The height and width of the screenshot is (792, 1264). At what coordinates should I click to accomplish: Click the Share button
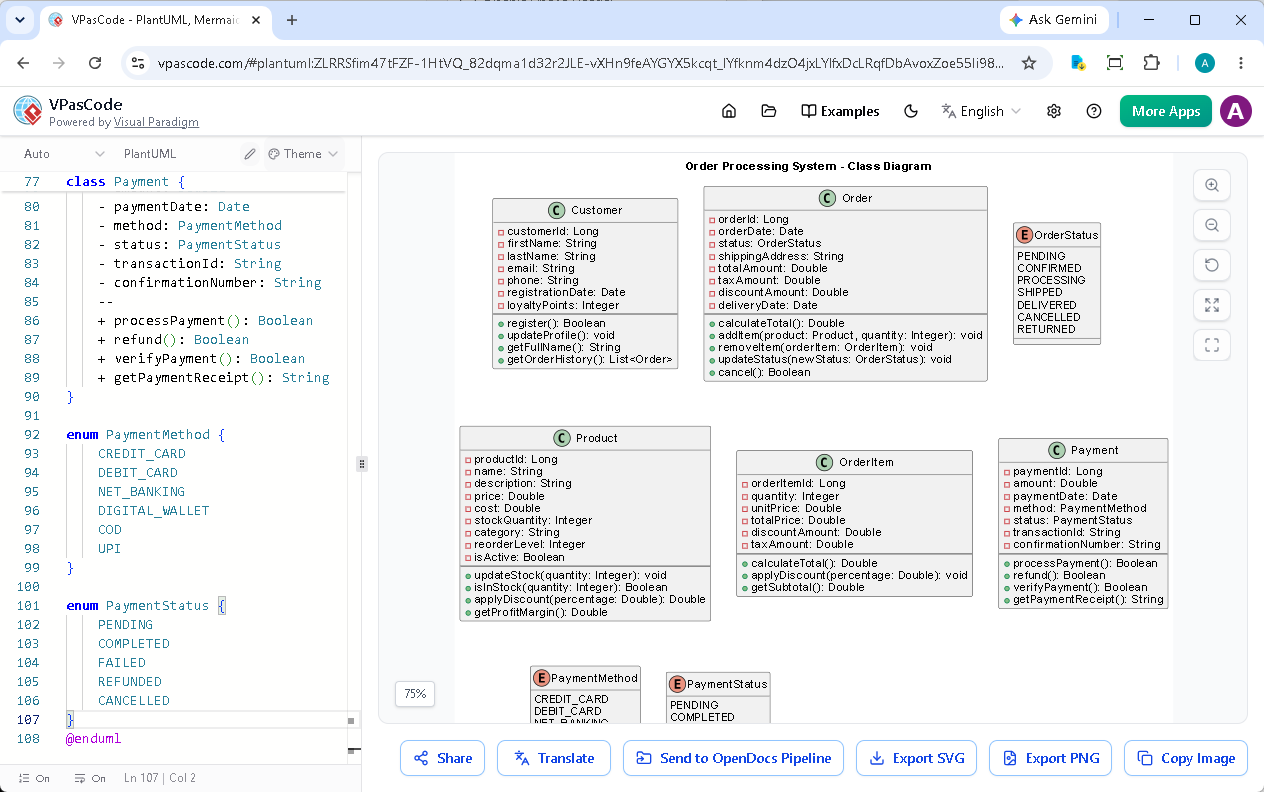[443, 758]
